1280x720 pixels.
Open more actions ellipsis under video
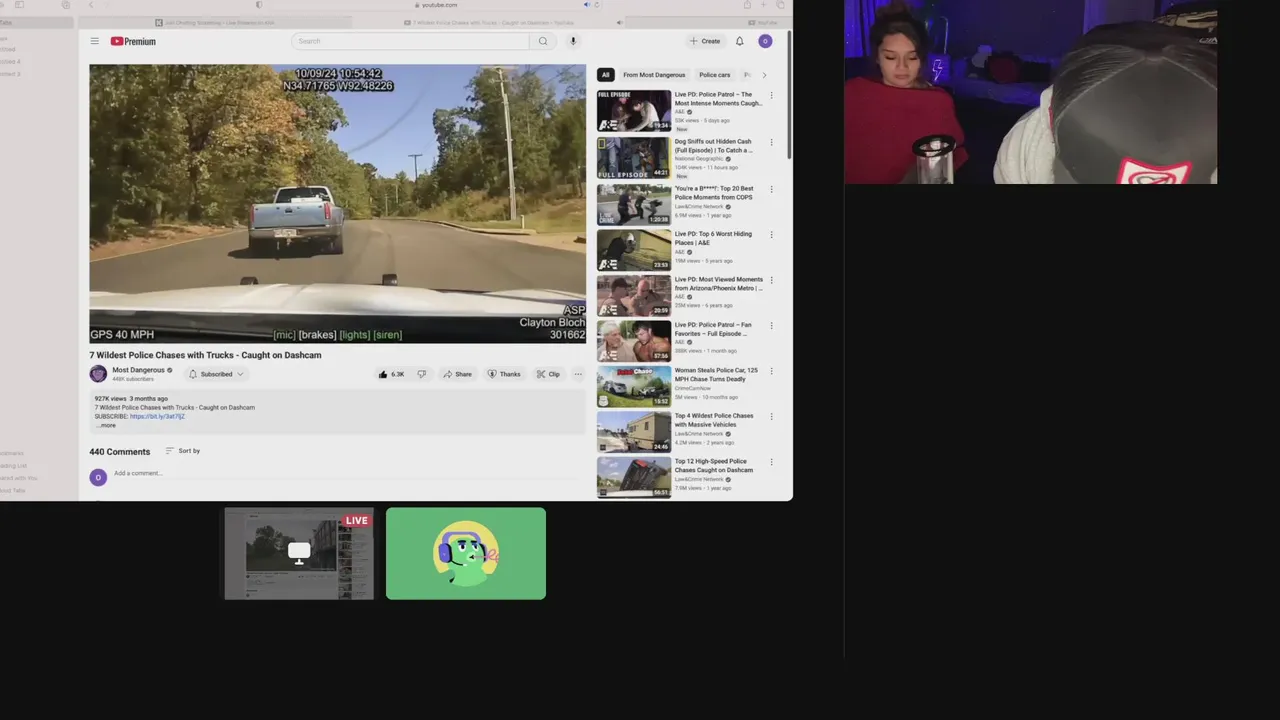click(577, 374)
